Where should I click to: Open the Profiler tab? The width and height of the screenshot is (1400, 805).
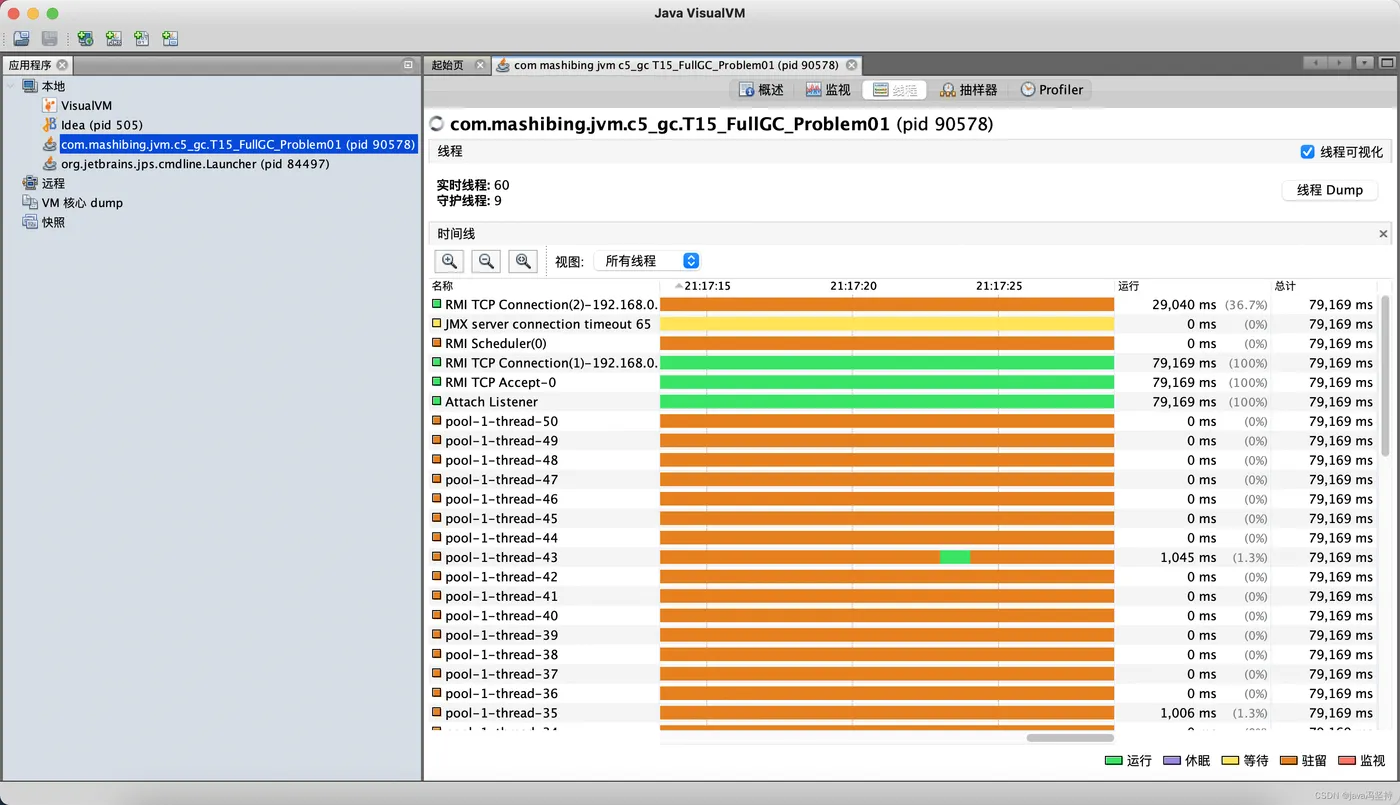click(x=1051, y=90)
